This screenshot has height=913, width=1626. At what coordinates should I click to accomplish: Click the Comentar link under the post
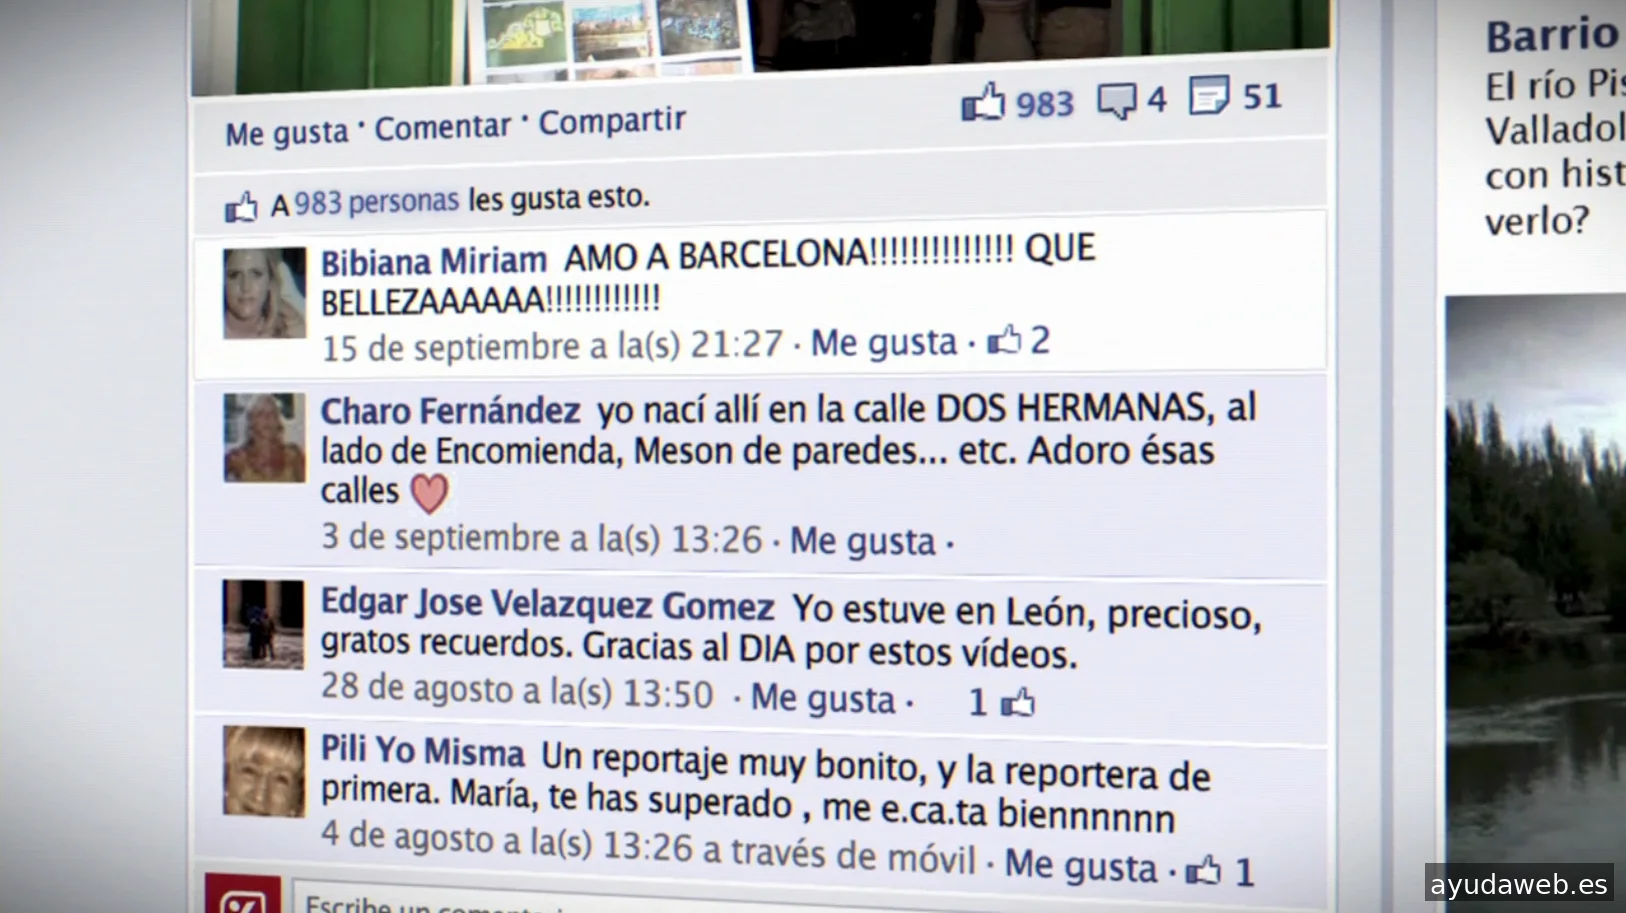coord(442,127)
